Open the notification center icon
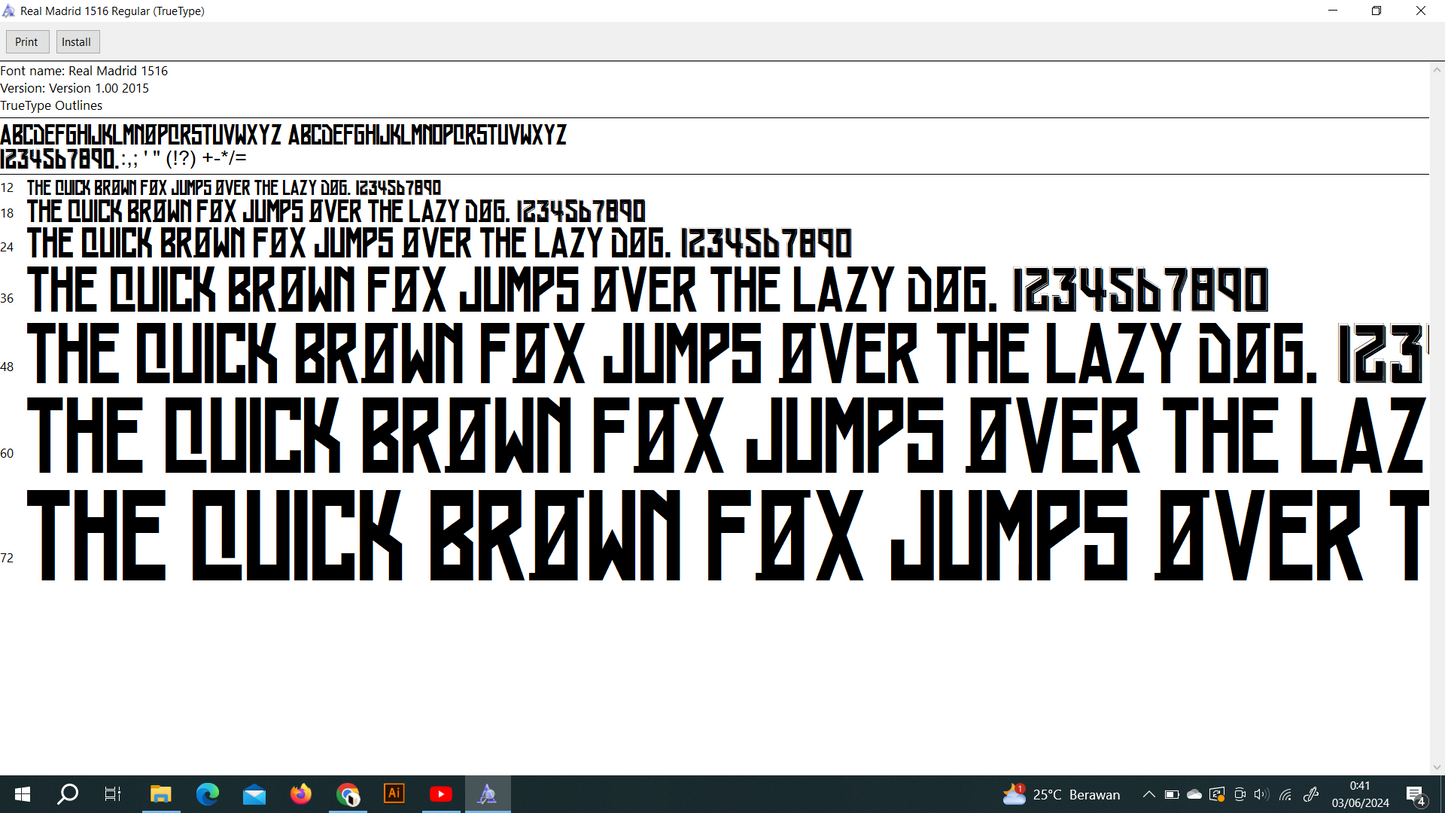1445x813 pixels. 1416,795
